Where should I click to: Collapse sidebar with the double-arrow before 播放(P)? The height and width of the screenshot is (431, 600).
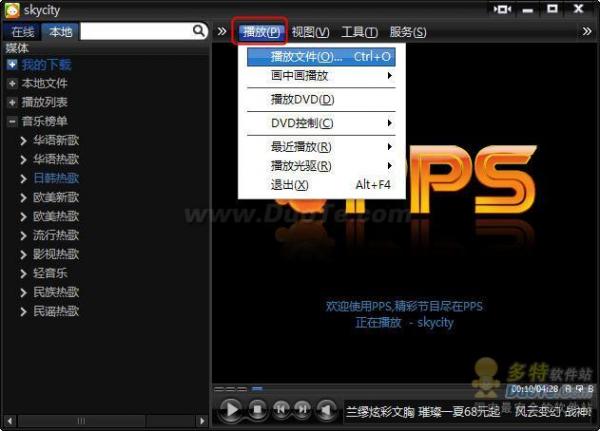(222, 31)
